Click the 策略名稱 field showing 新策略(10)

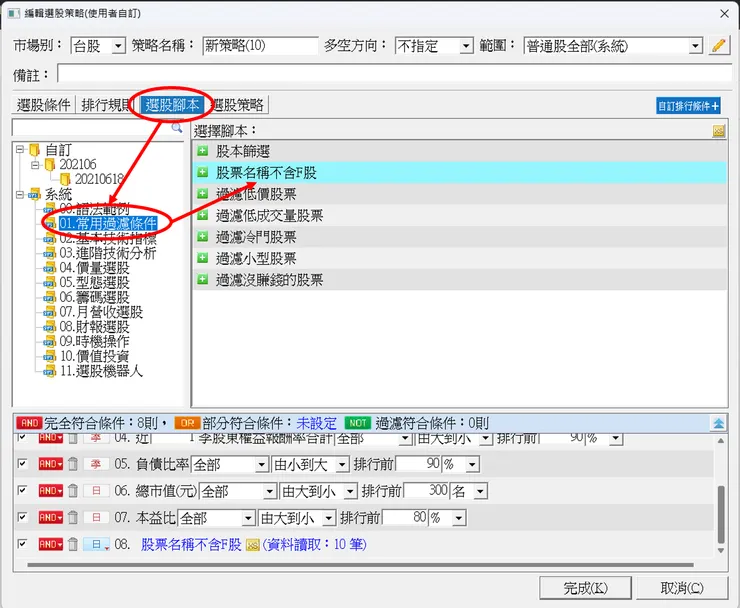click(x=261, y=46)
